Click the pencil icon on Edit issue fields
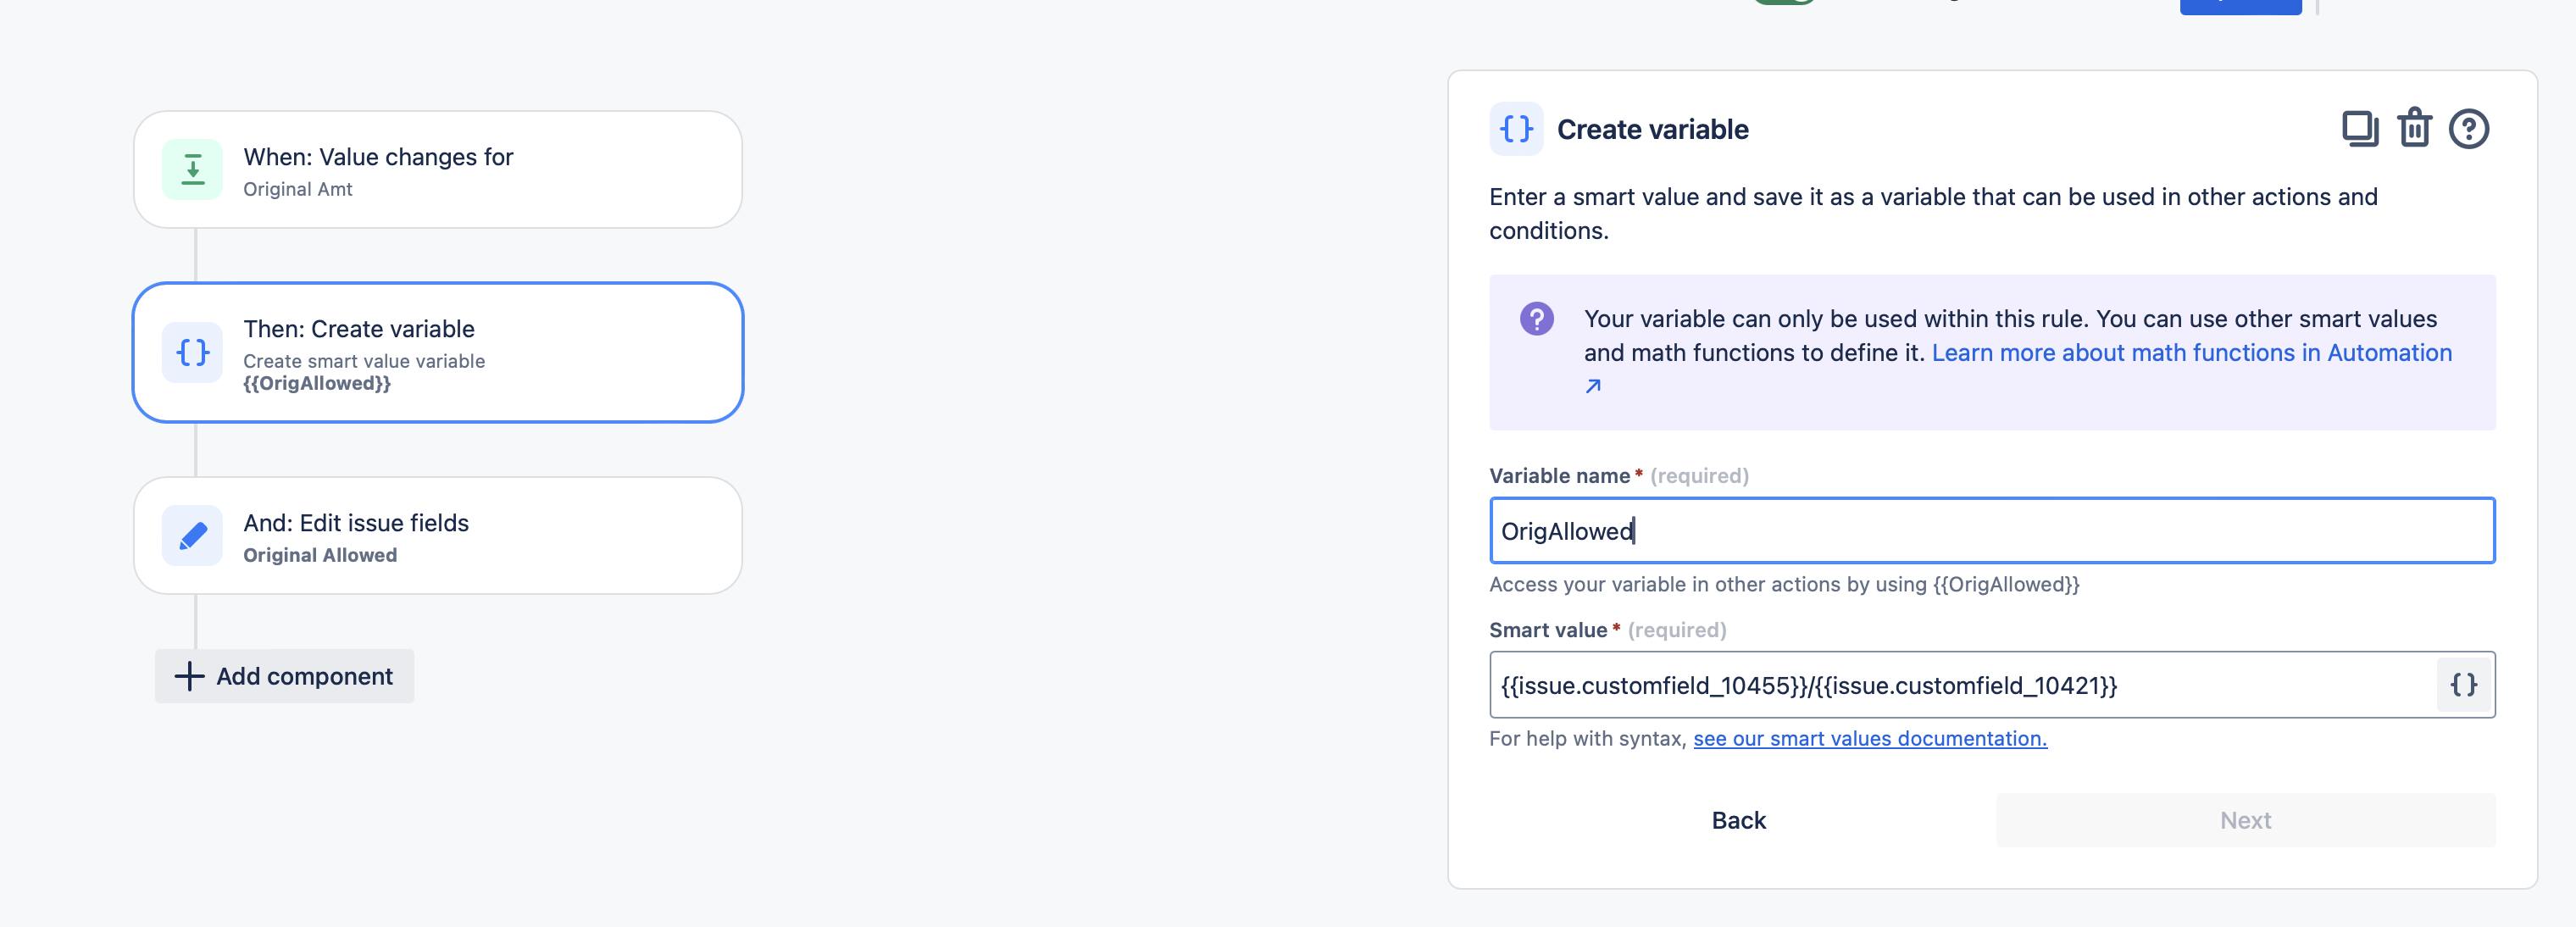The height and width of the screenshot is (927, 2576). coord(193,536)
